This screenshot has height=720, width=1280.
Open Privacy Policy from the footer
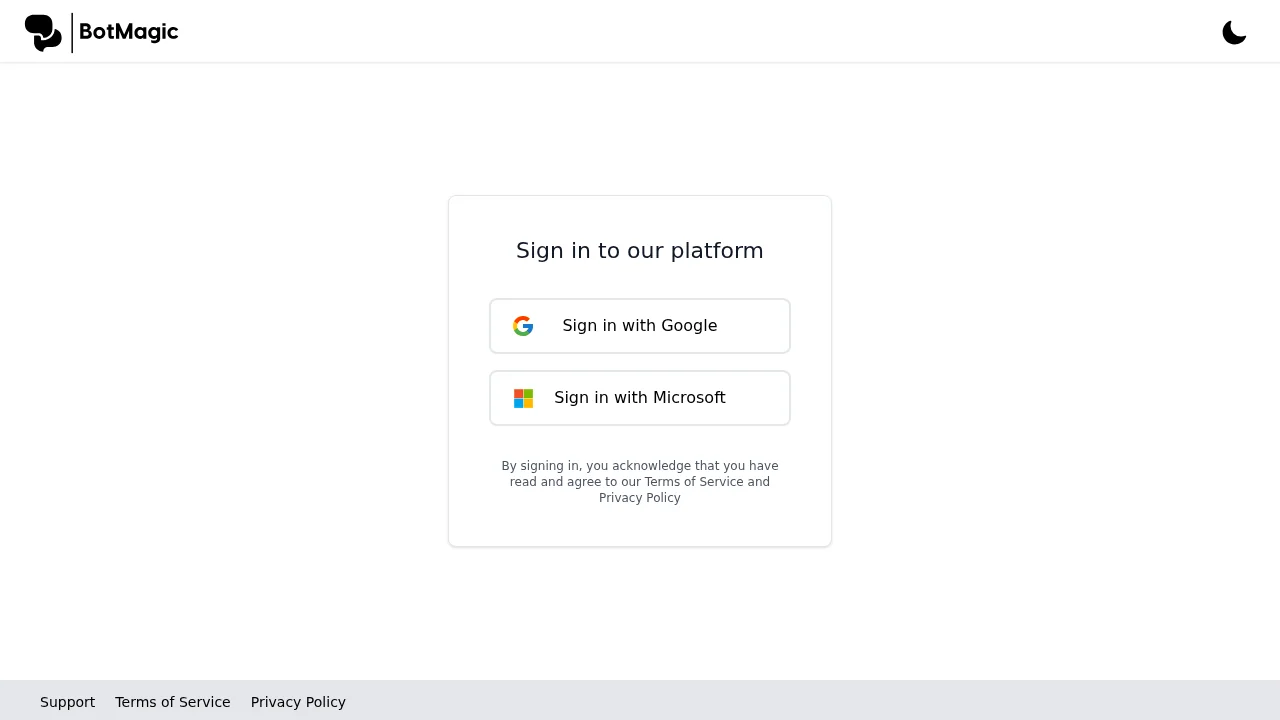[298, 701]
